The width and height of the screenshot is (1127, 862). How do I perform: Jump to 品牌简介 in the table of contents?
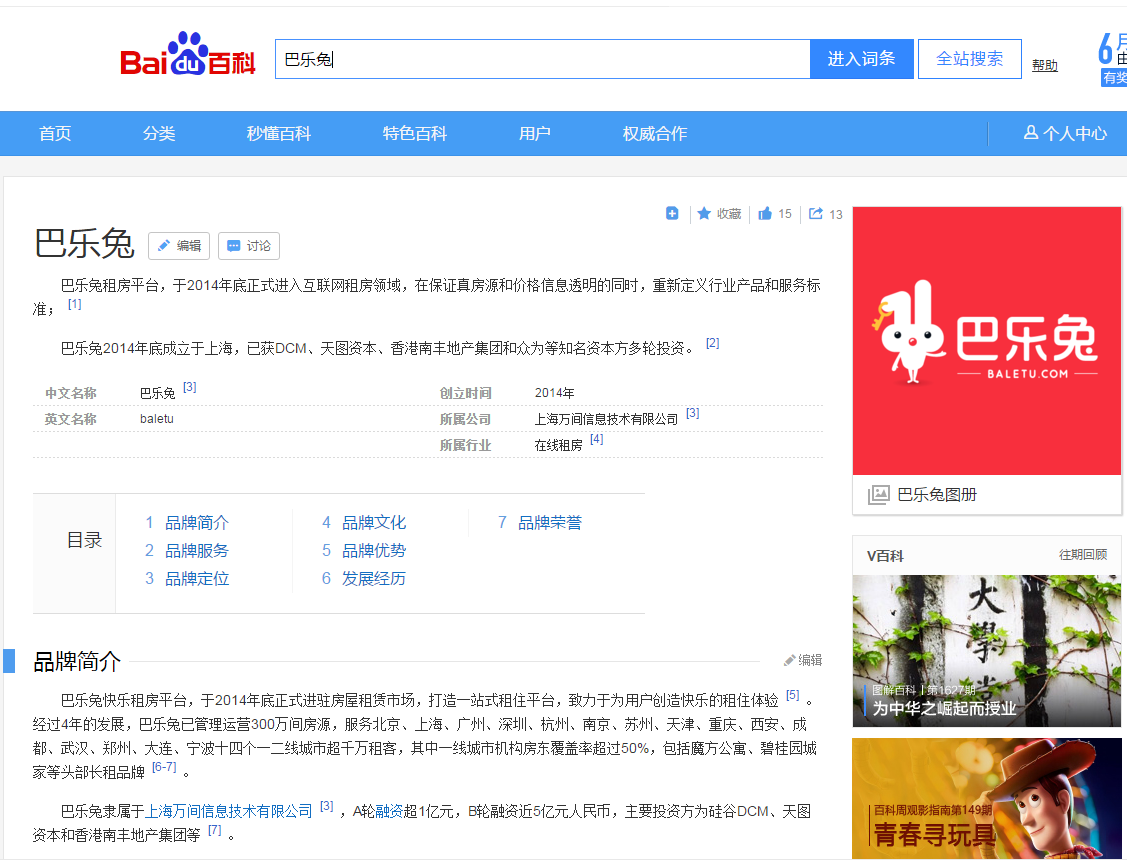click(197, 523)
